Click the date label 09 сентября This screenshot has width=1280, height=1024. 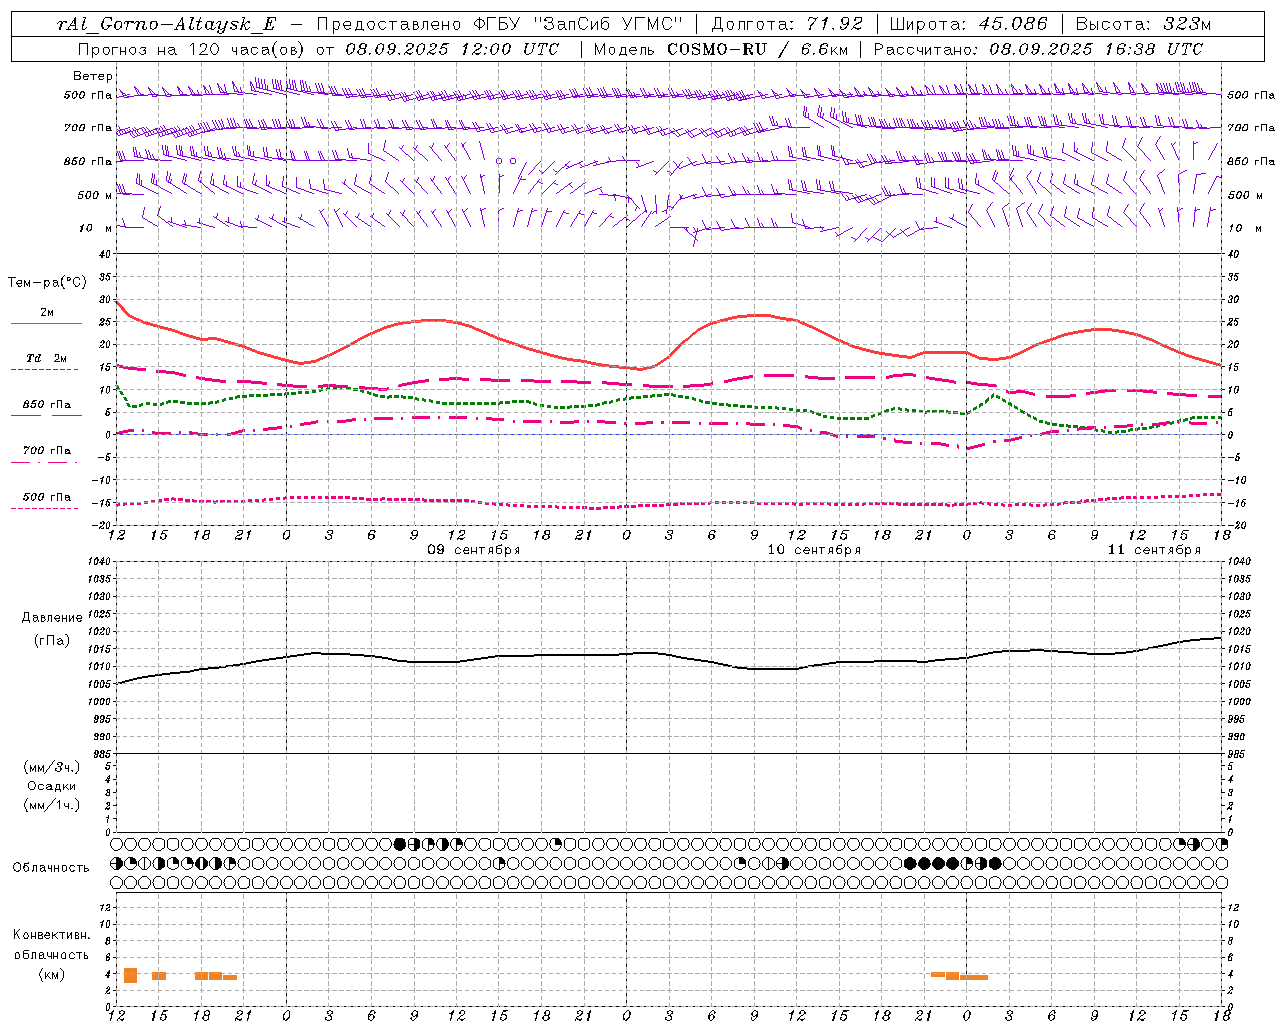(474, 550)
